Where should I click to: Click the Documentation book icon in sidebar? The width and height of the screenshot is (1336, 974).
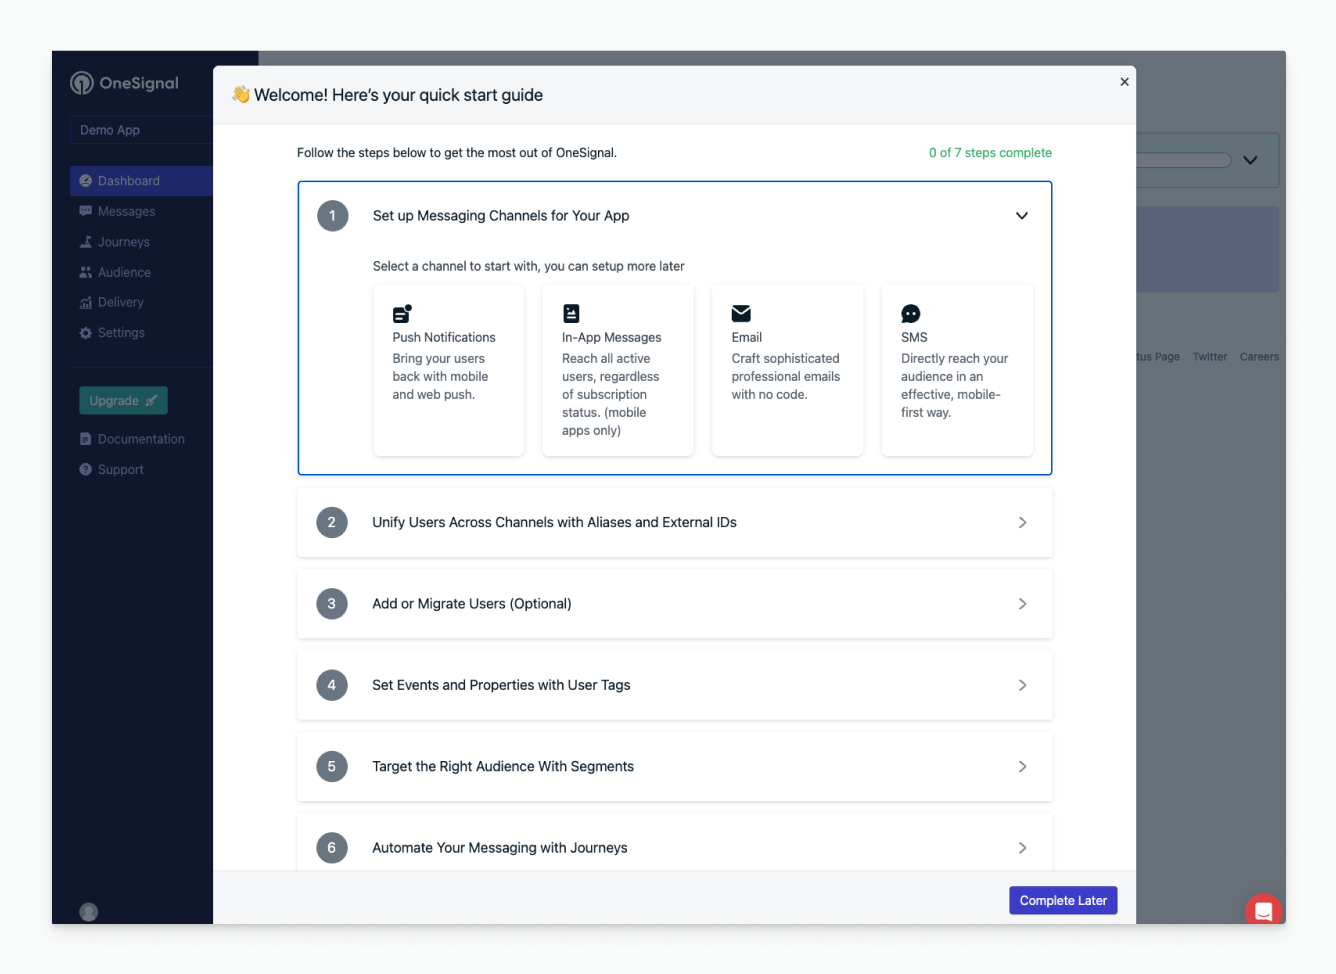[86, 439]
